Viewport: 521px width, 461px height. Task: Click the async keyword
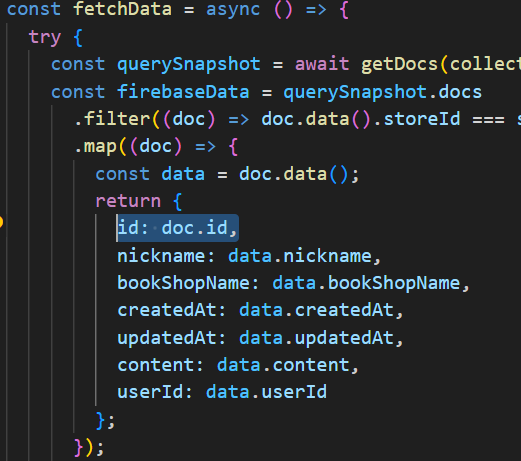pyautogui.click(x=233, y=9)
